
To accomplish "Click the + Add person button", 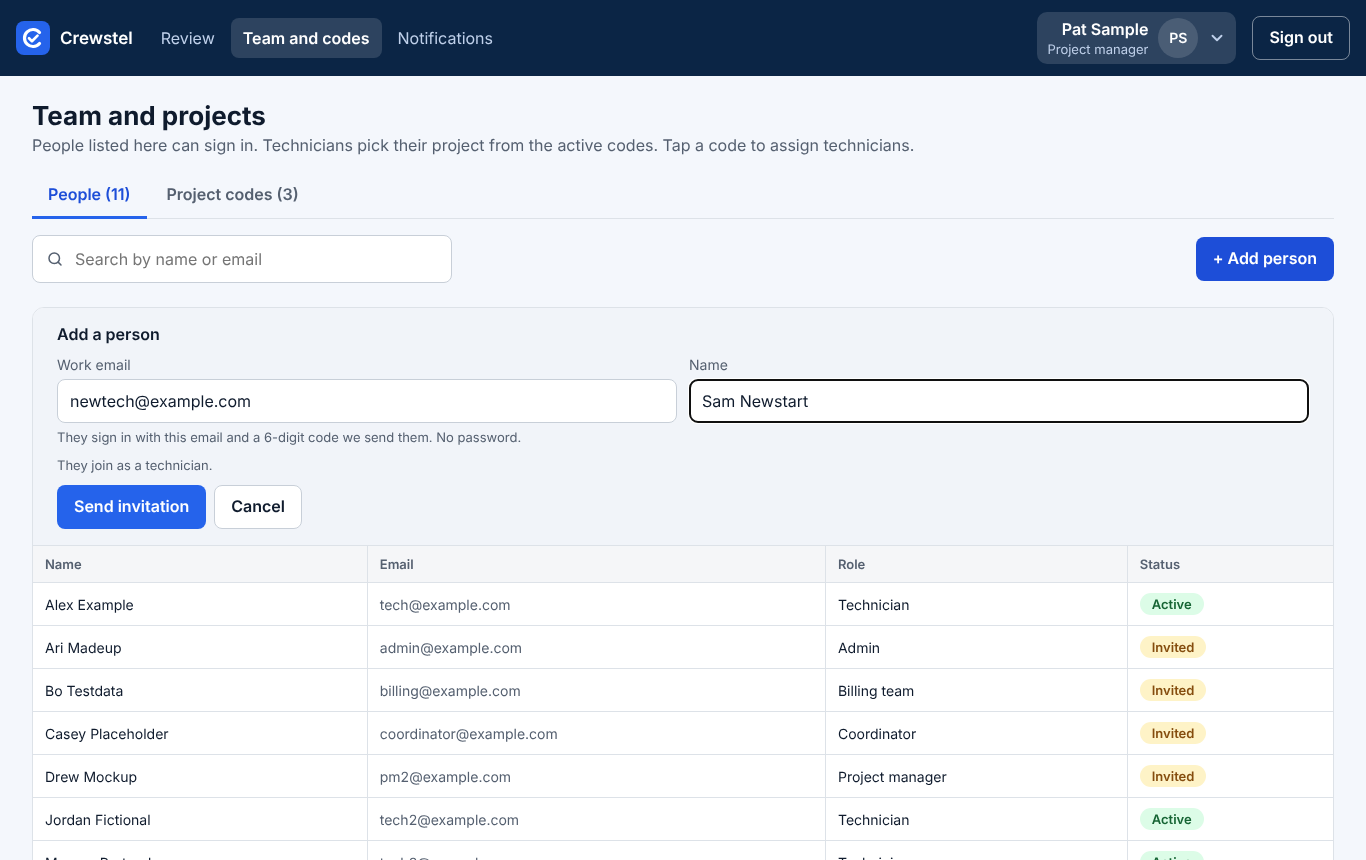I will click(1265, 259).
